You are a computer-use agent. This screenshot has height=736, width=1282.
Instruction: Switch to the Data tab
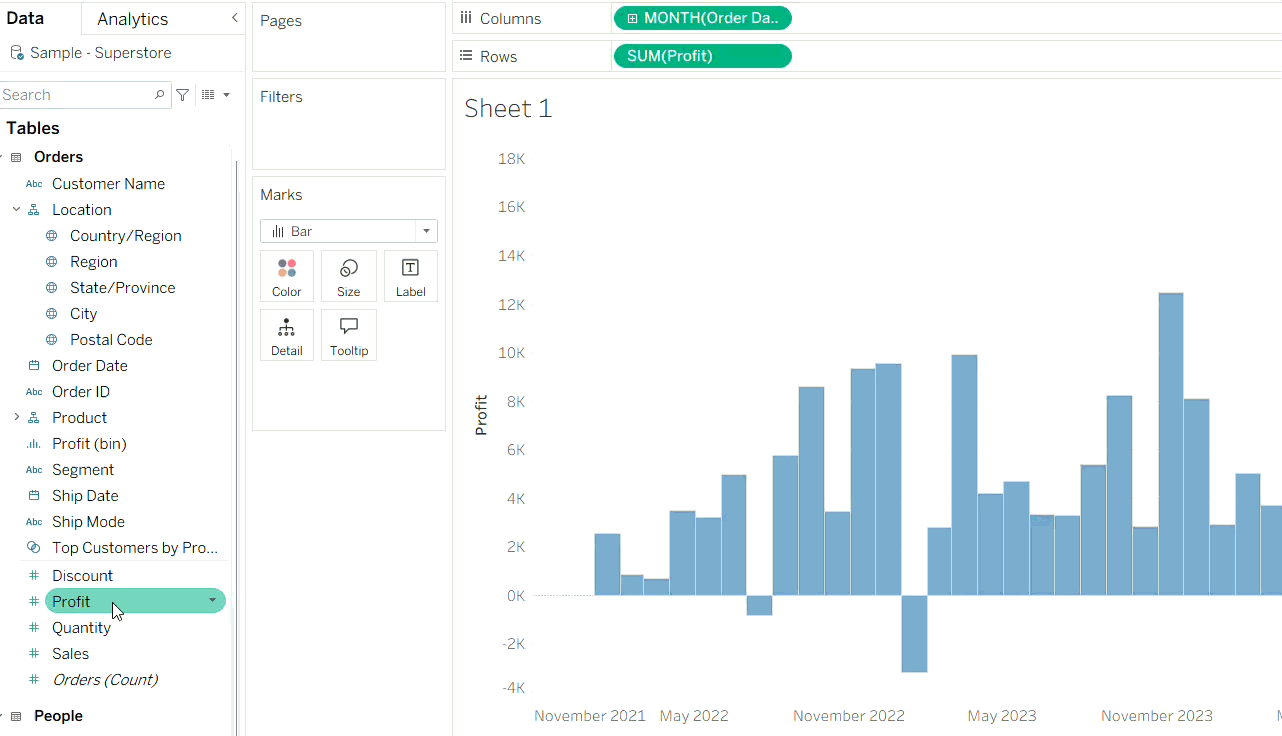pos(25,18)
